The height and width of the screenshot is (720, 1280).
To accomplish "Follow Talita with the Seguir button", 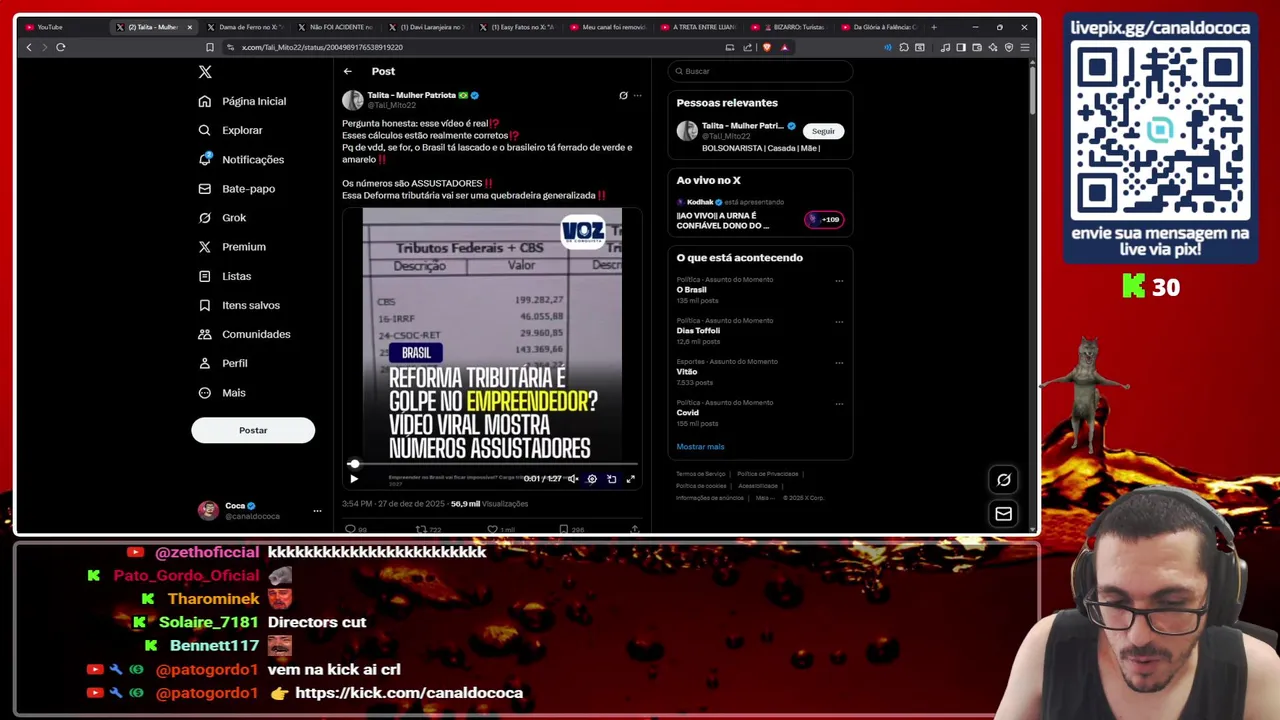I will [x=823, y=131].
